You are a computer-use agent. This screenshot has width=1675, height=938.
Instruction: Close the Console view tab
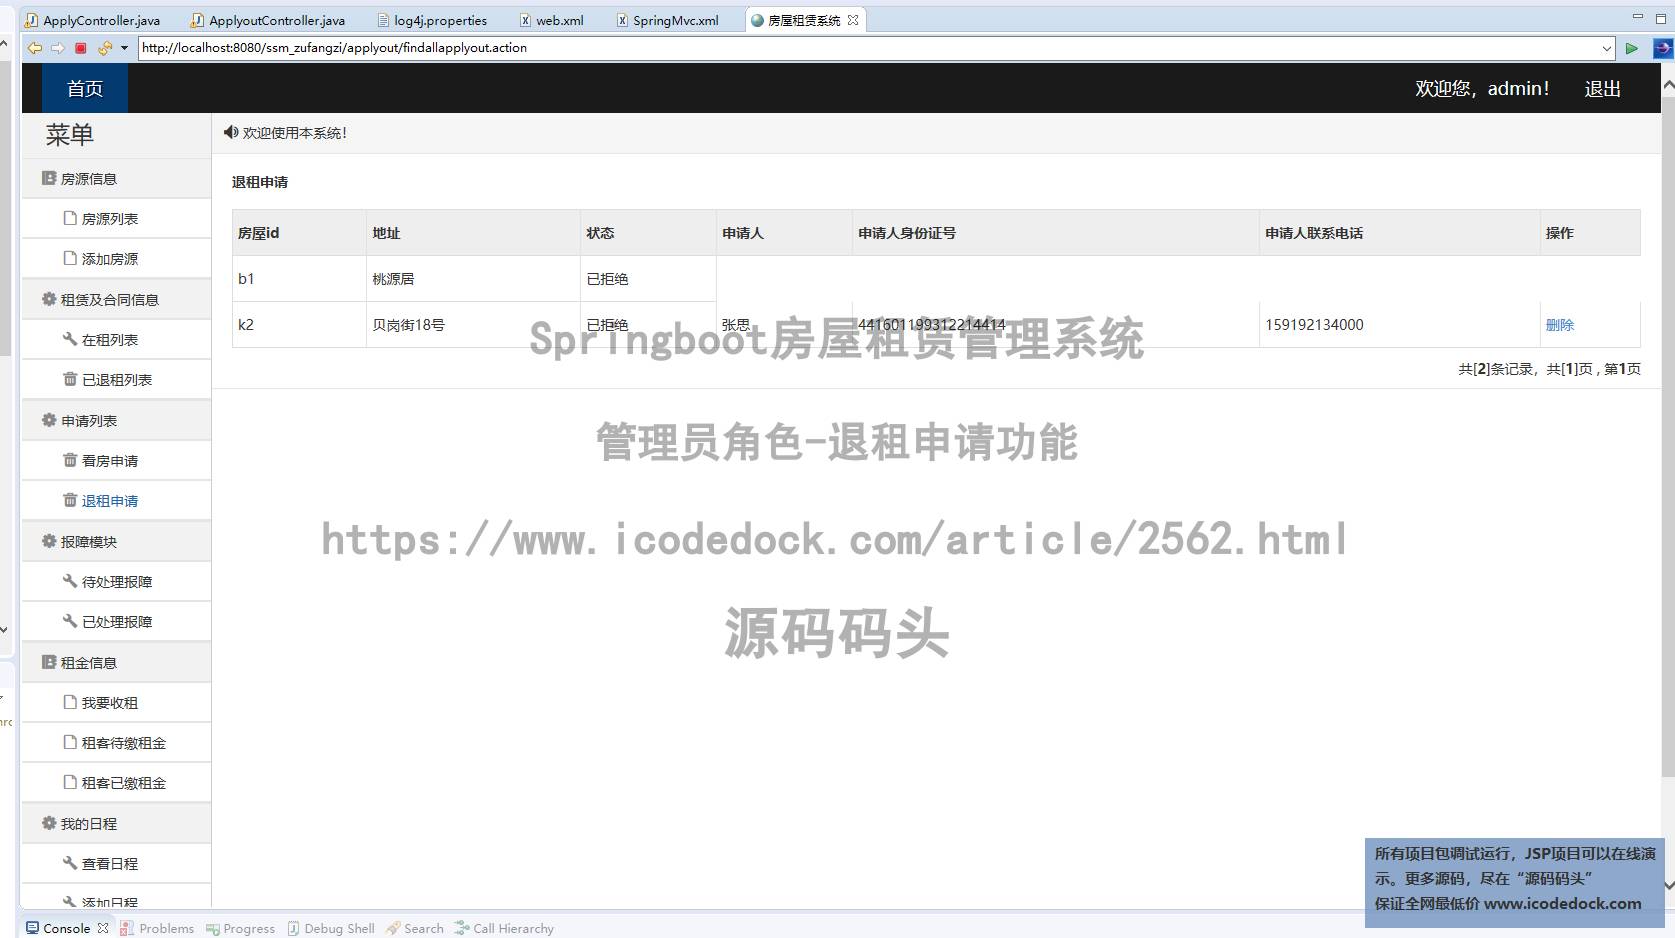tap(103, 928)
